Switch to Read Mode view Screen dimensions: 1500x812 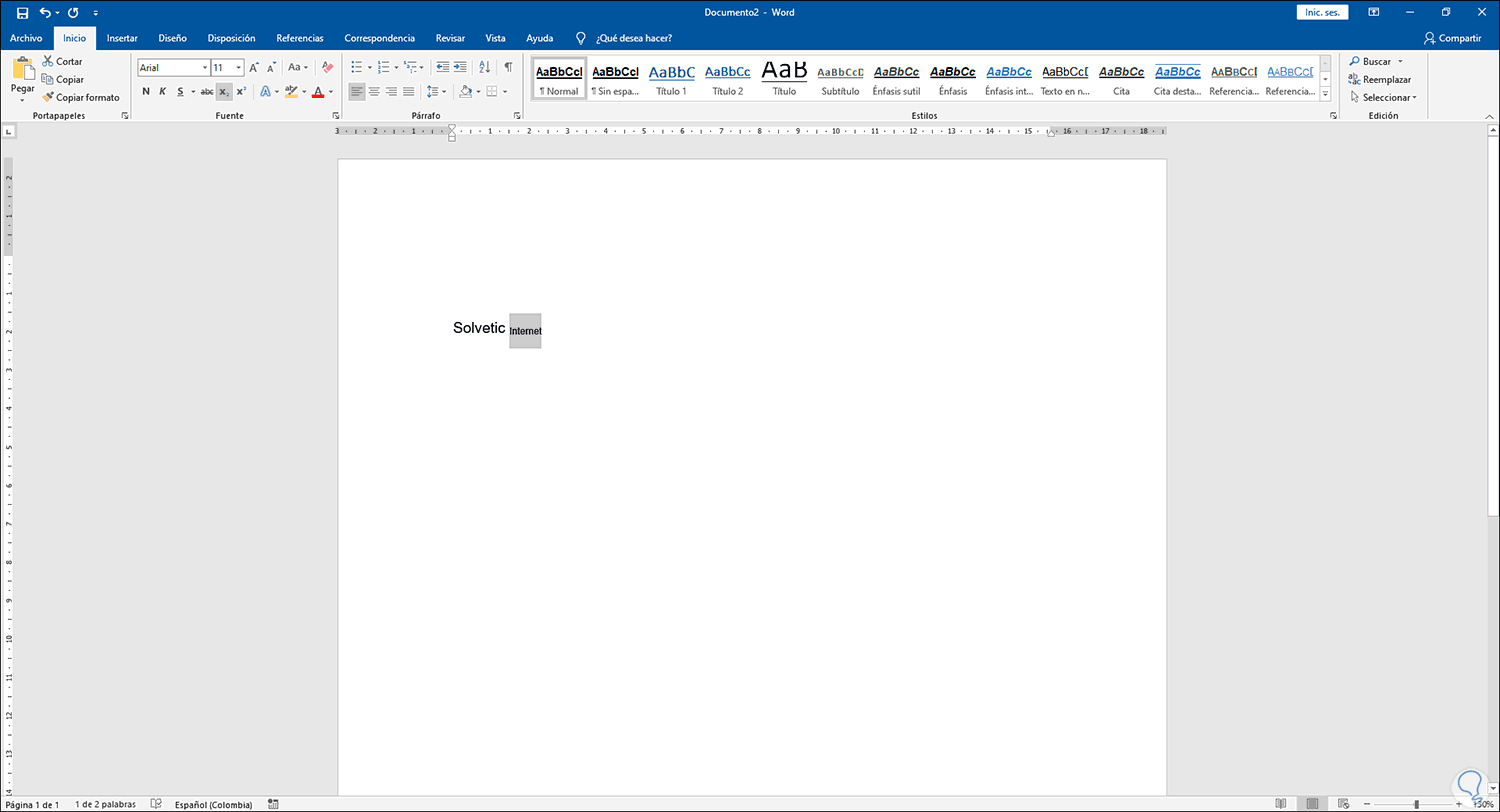1281,804
